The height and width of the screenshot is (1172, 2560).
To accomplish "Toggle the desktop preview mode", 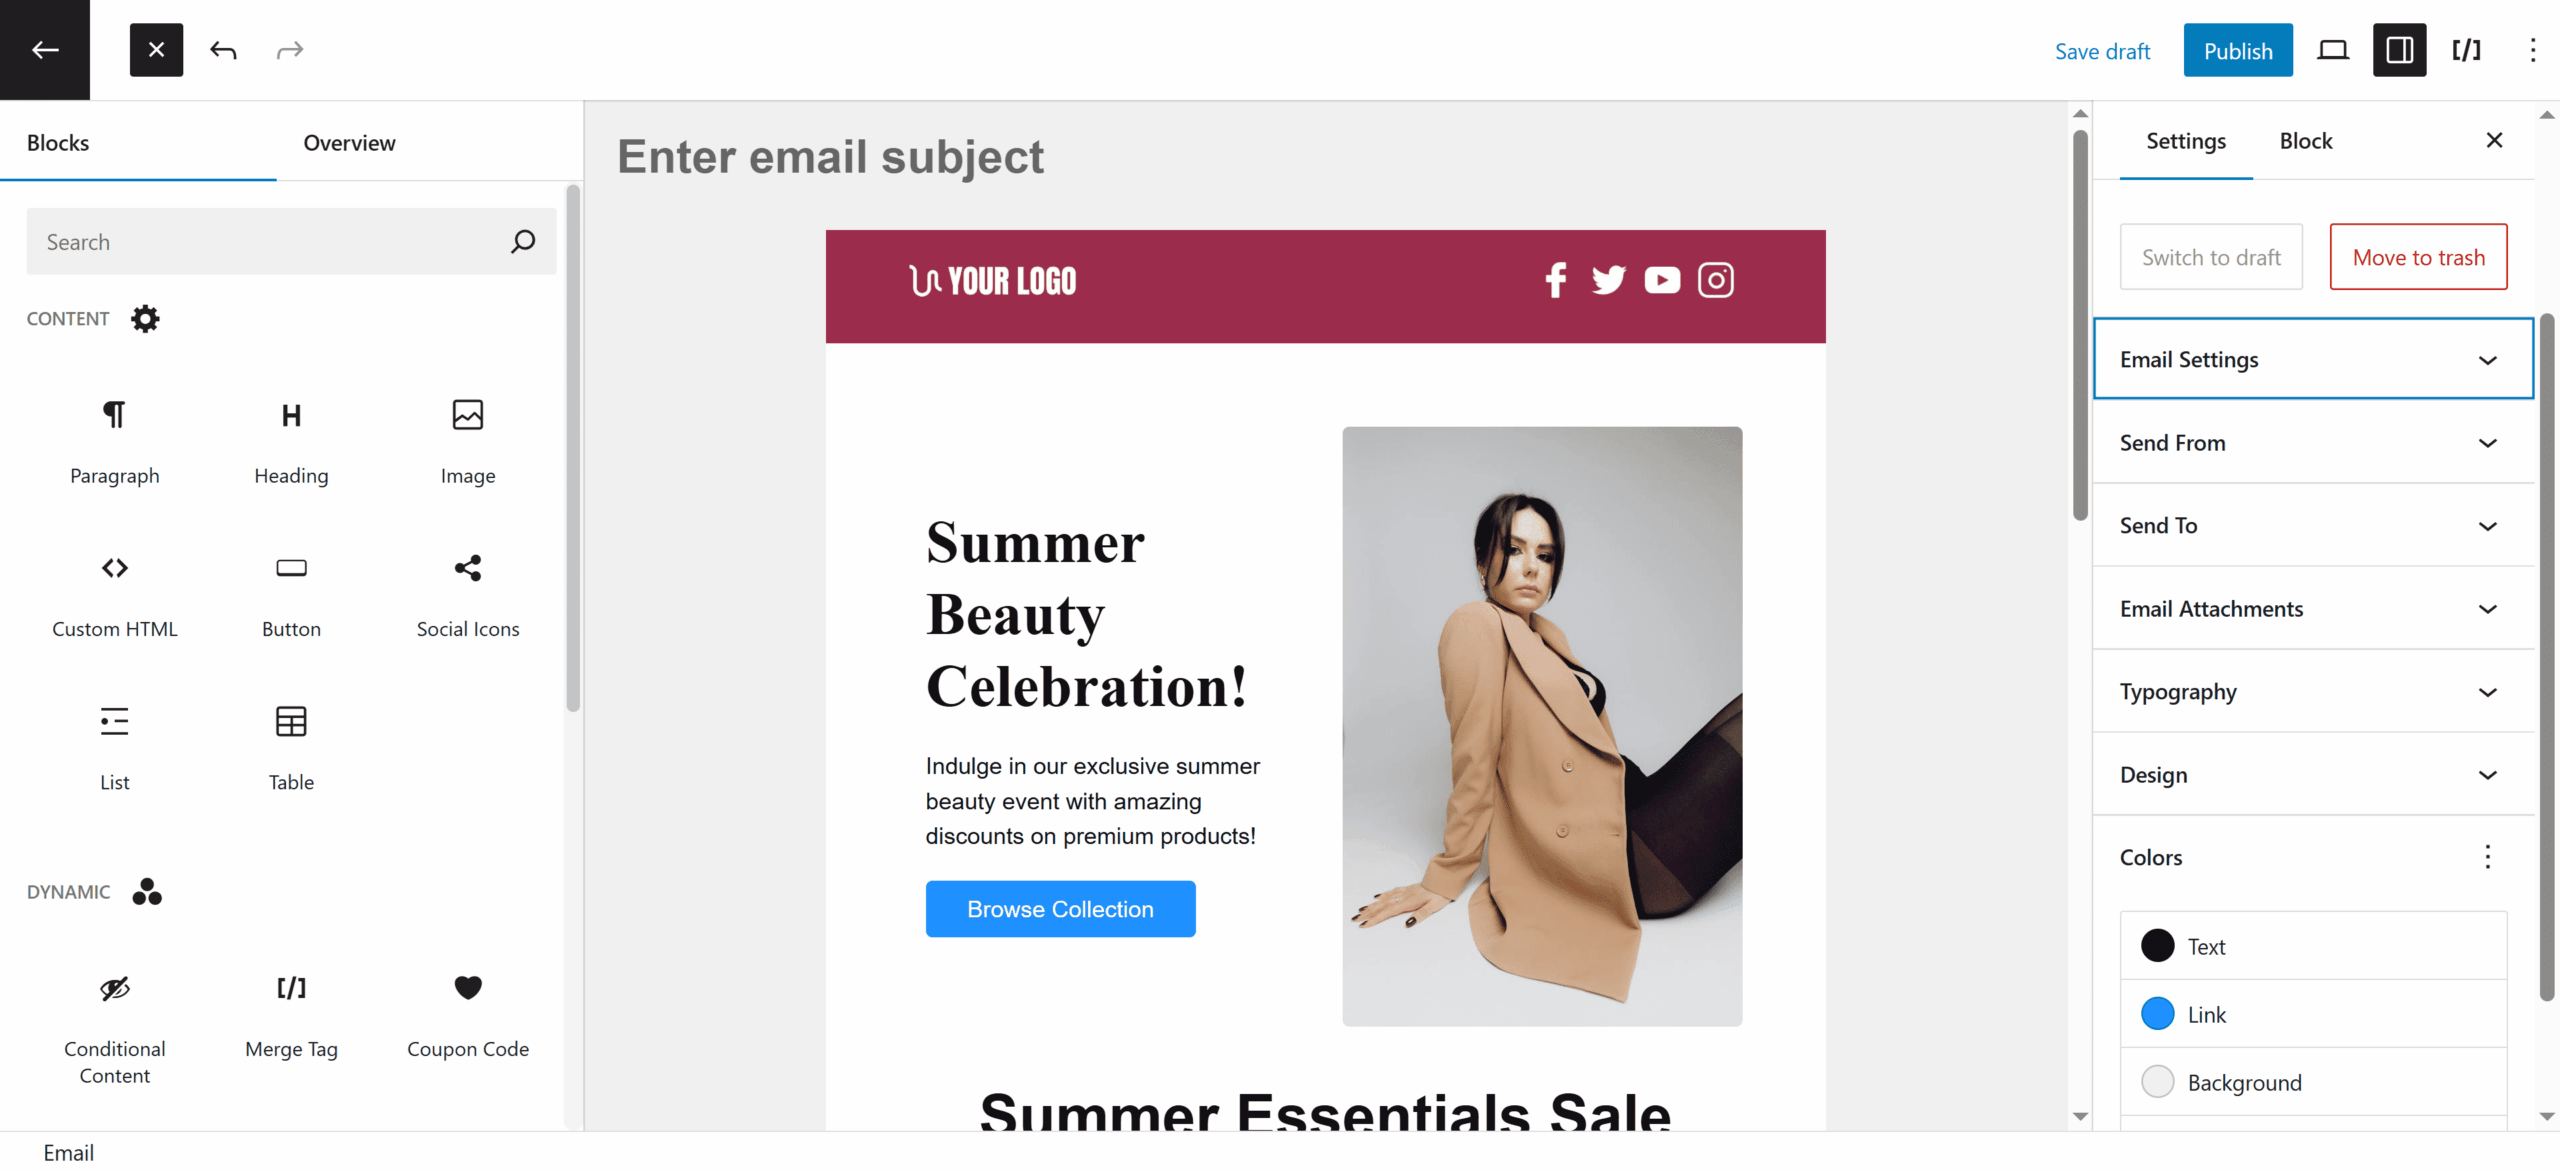I will click(x=2332, y=50).
